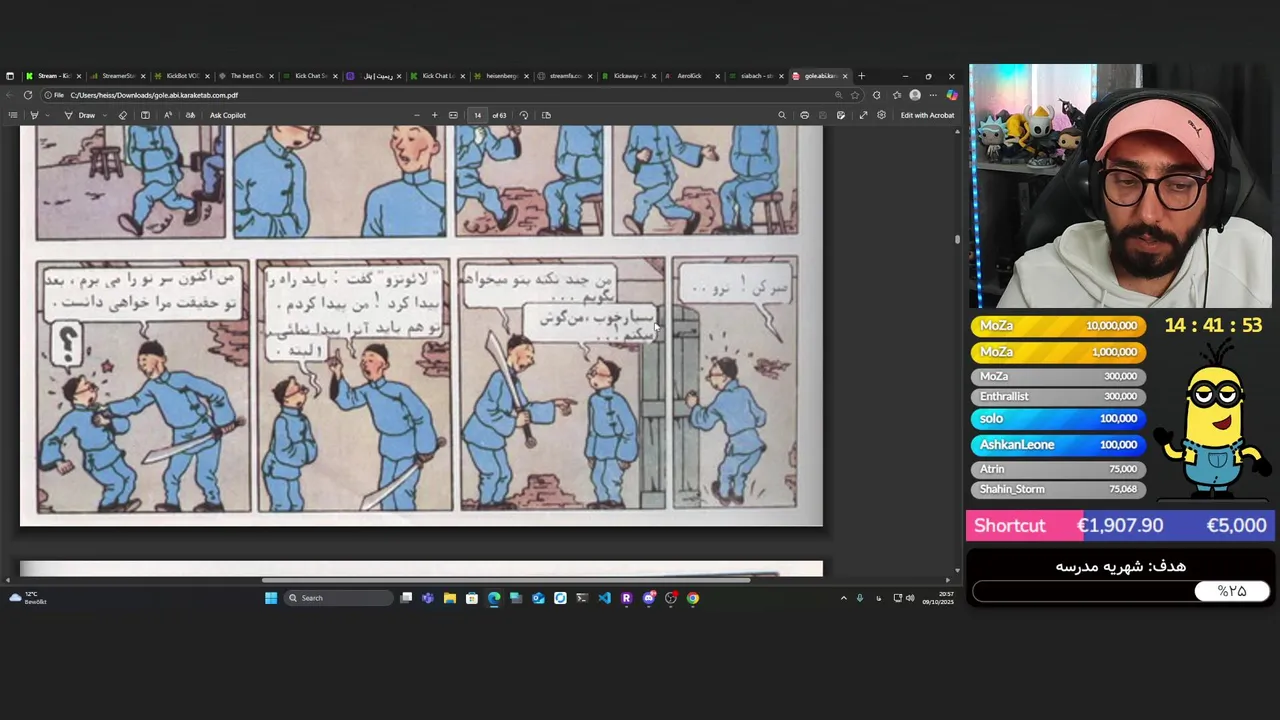Open highlight color options dropdown arrow
The width and height of the screenshot is (1280, 720).
point(47,115)
